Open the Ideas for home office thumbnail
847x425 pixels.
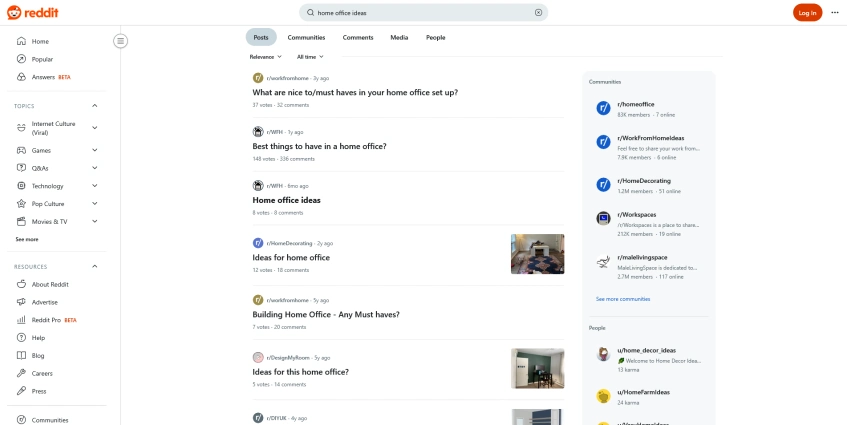pos(537,254)
